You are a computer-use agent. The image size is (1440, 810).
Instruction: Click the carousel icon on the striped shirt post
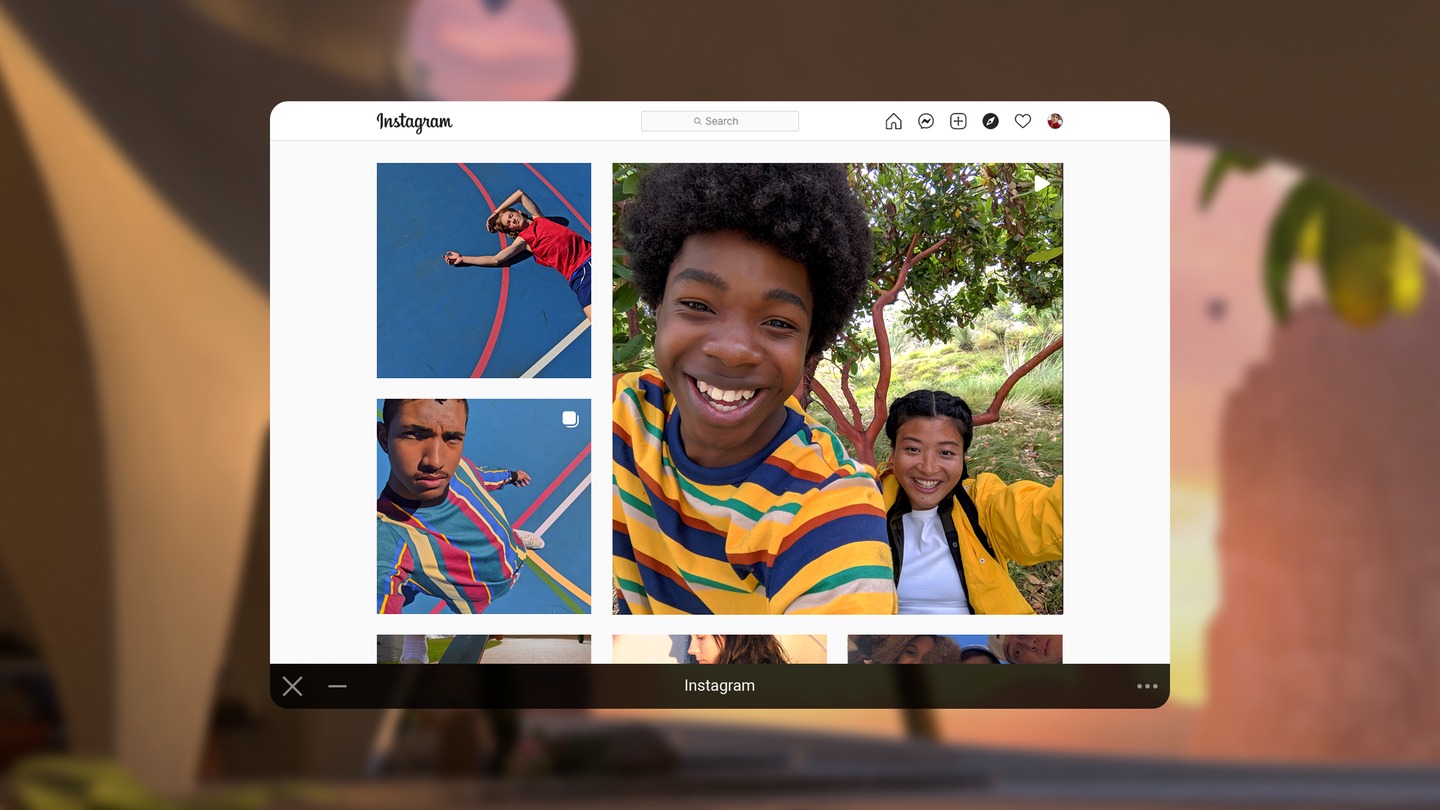tap(570, 418)
